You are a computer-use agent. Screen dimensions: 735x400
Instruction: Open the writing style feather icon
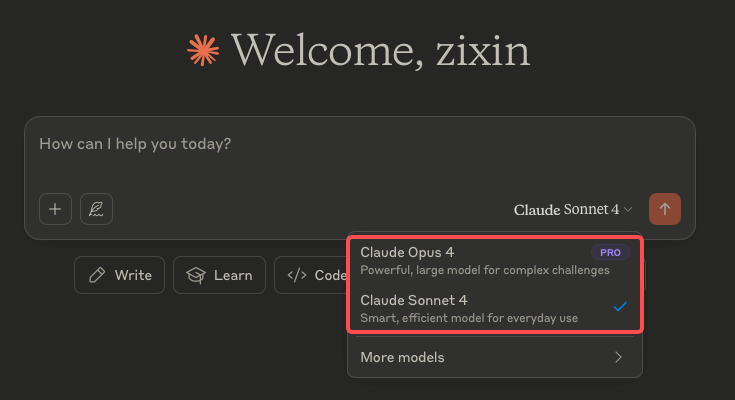point(97,209)
